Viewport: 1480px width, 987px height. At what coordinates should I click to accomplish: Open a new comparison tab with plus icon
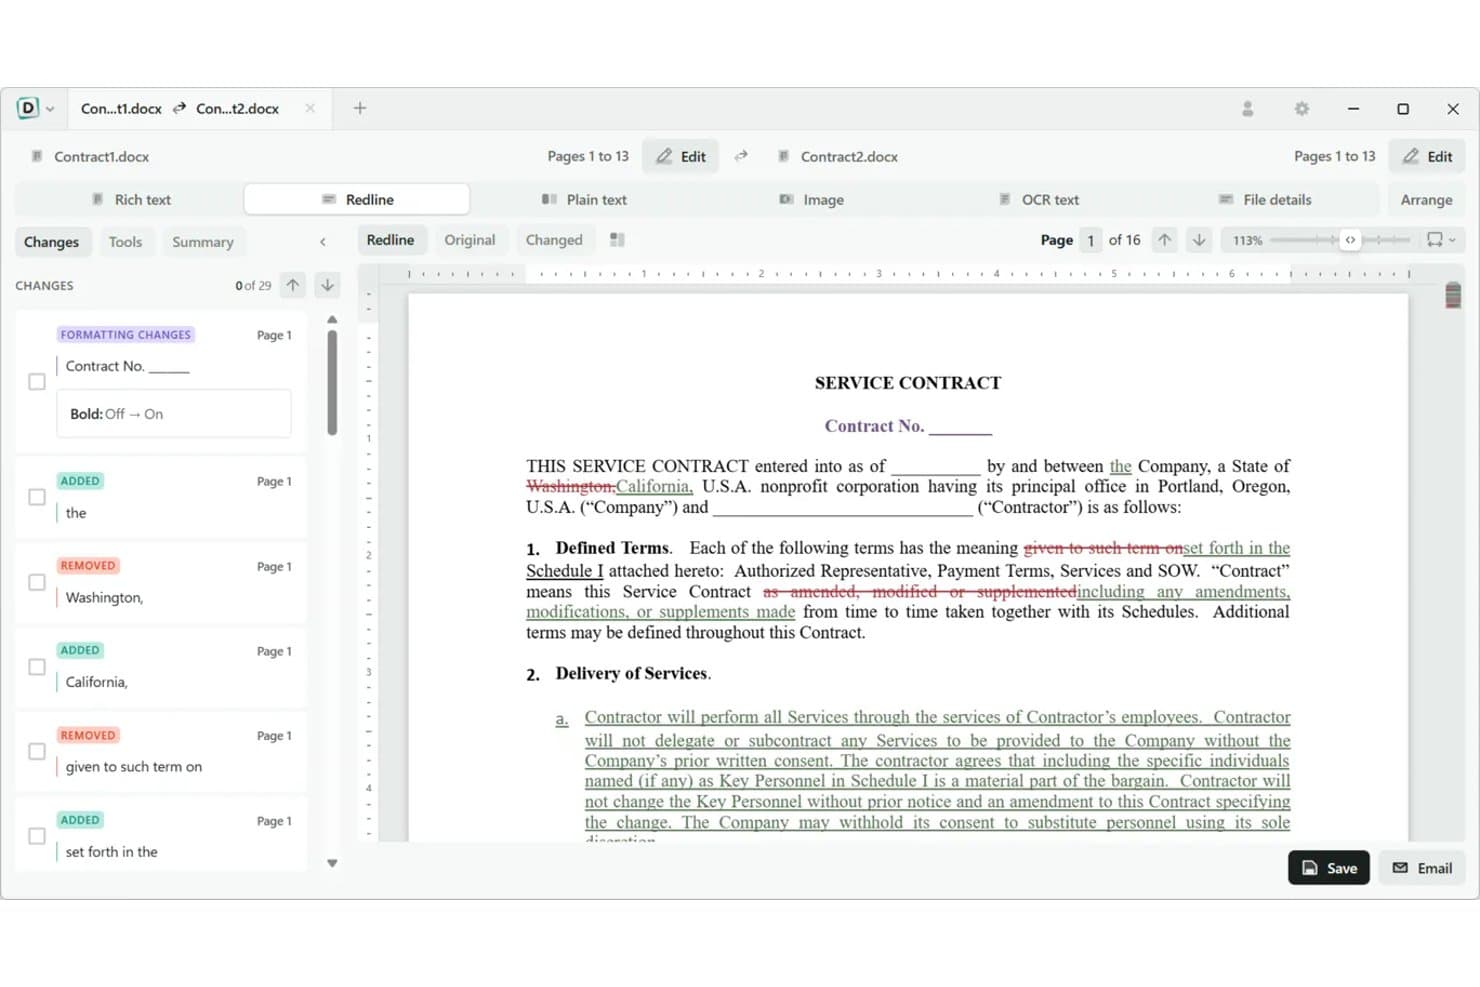[360, 108]
